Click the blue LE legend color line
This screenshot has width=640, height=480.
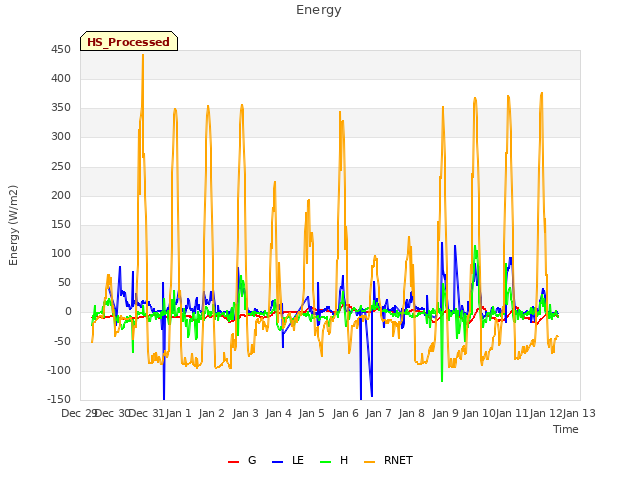(x=278, y=462)
